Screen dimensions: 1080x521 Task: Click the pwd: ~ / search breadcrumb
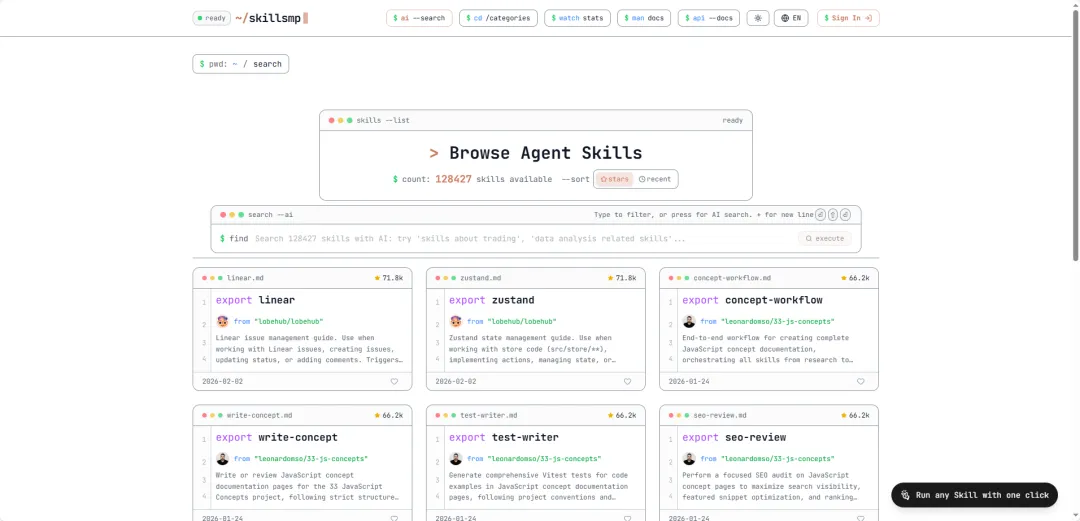coord(240,64)
